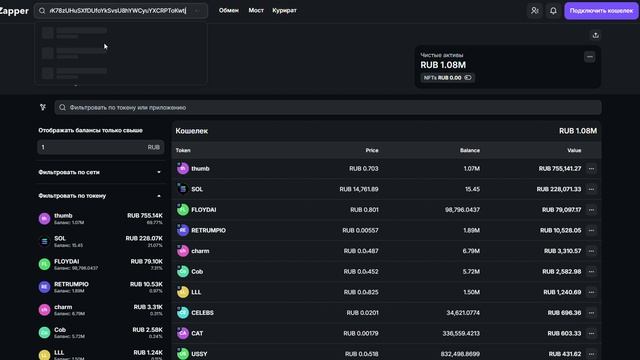
Task: Click the Value column header
Action: (x=574, y=150)
